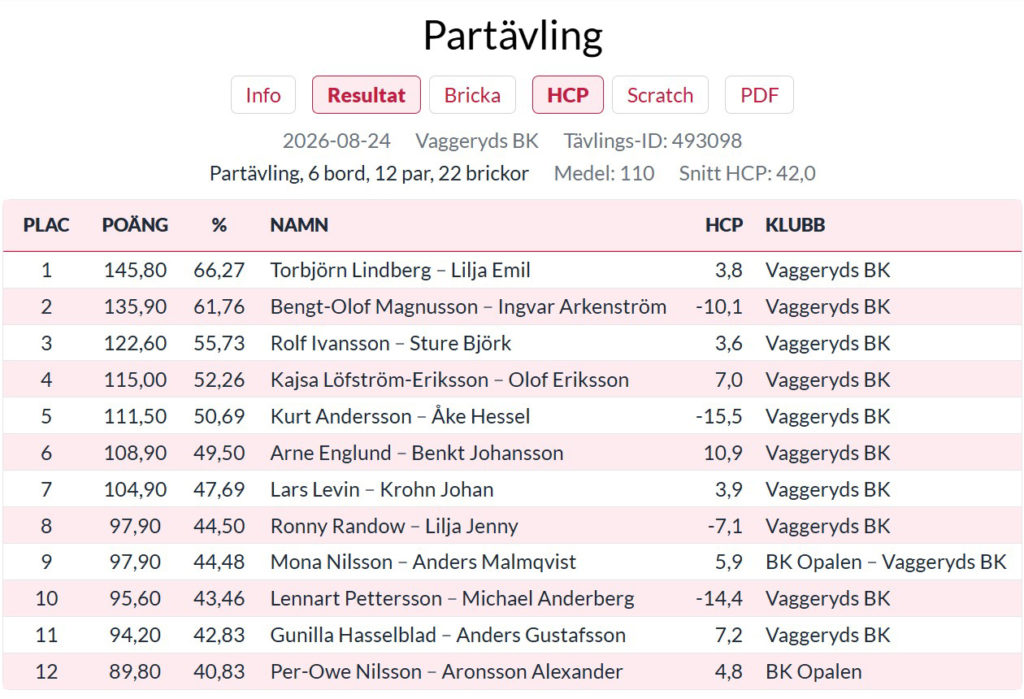This screenshot has width=1024, height=699.
Task: Select Bengt-Olof Magnusson – Ingvar Arkenström pair
Action: click(512, 306)
